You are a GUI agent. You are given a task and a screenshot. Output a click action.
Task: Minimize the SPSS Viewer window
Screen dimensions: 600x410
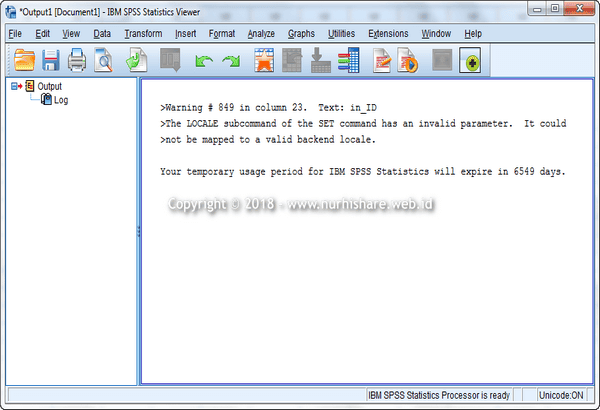537,8
